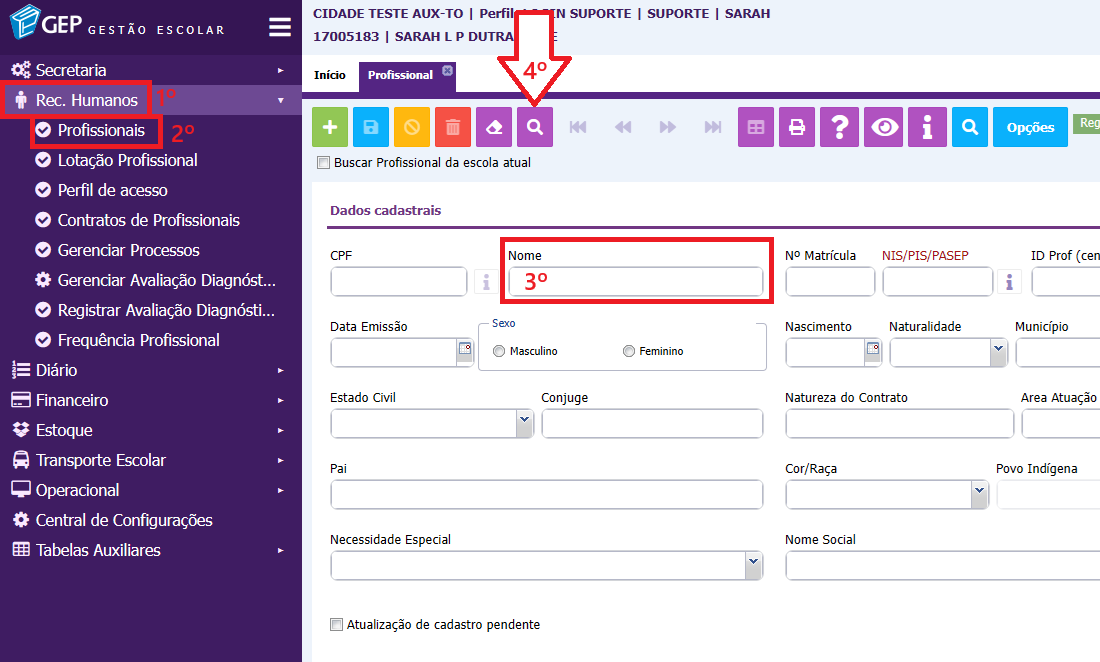Select the Masculino radio button
Screen dimensions: 1100x662
coord(499,351)
